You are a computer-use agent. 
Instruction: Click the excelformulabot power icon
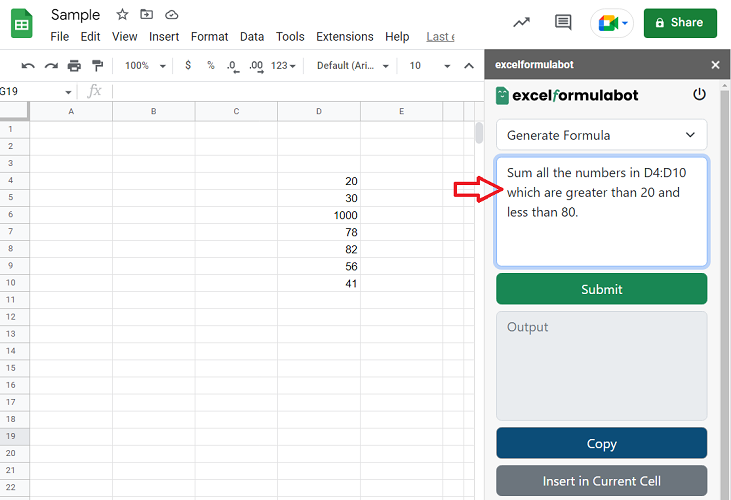click(699, 95)
